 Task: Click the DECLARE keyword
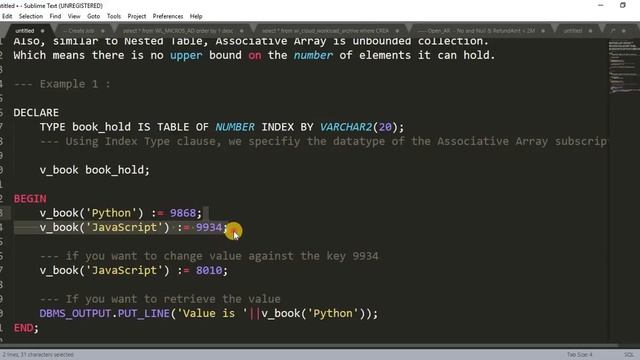pyautogui.click(x=36, y=113)
